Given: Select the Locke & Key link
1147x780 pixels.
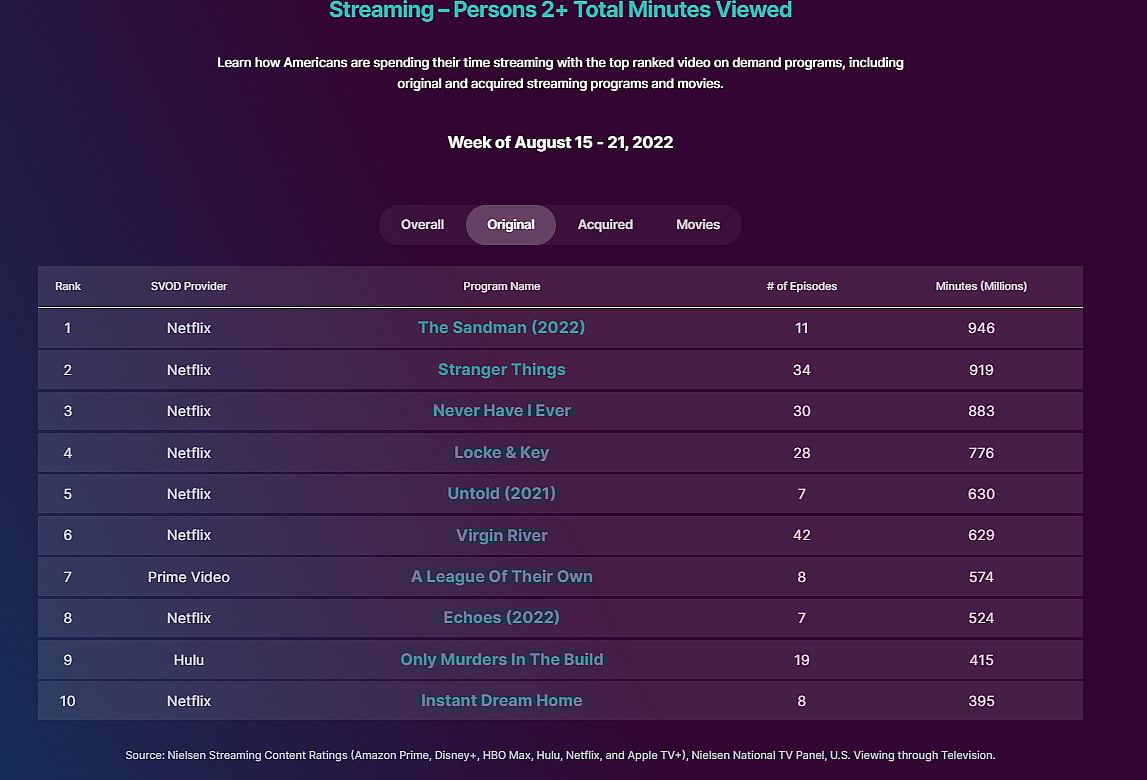Looking at the screenshot, I should [x=501, y=453].
